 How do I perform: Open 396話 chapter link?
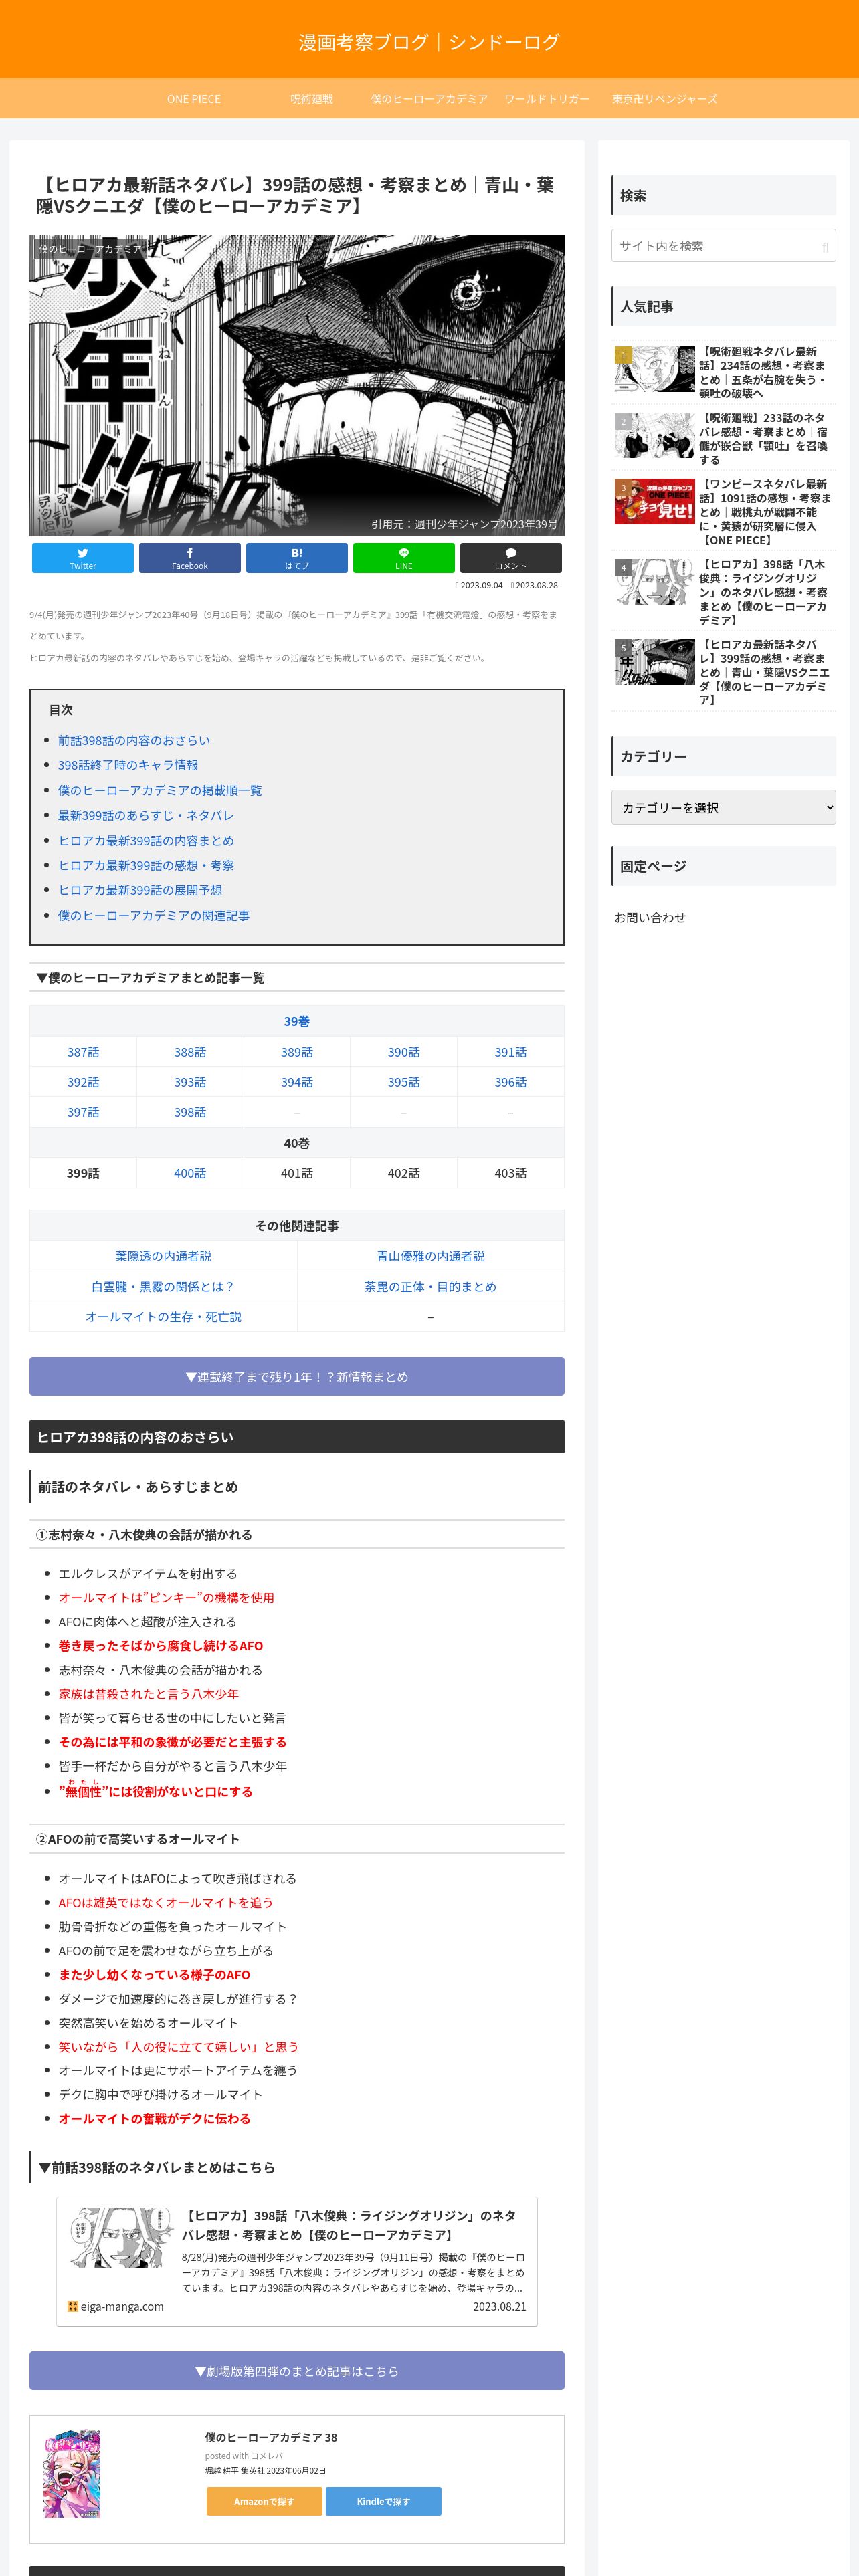510,1082
